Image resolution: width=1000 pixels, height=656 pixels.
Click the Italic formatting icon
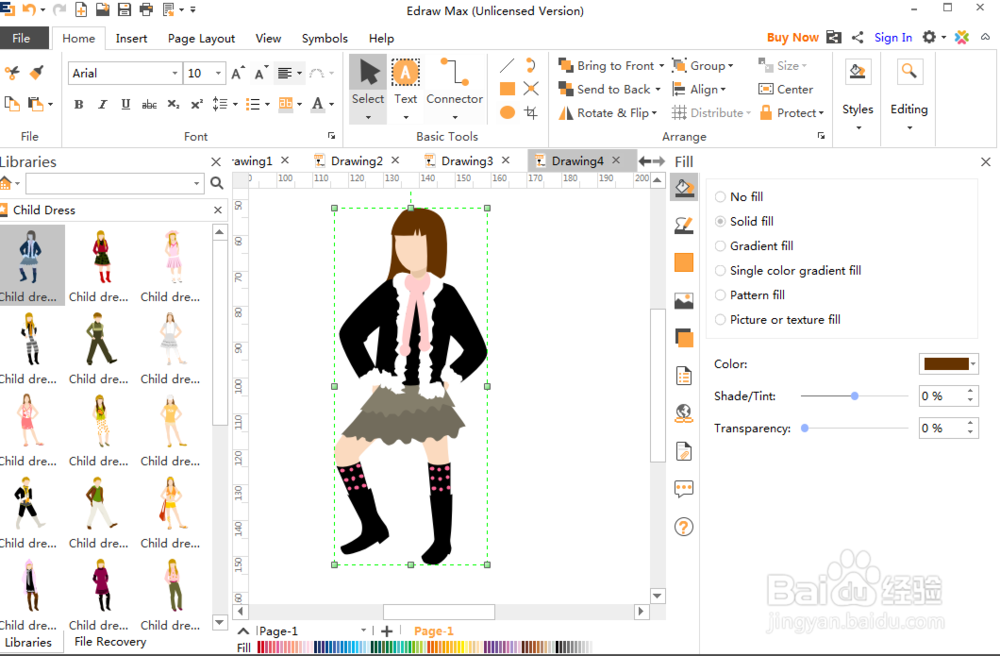[x=102, y=104]
